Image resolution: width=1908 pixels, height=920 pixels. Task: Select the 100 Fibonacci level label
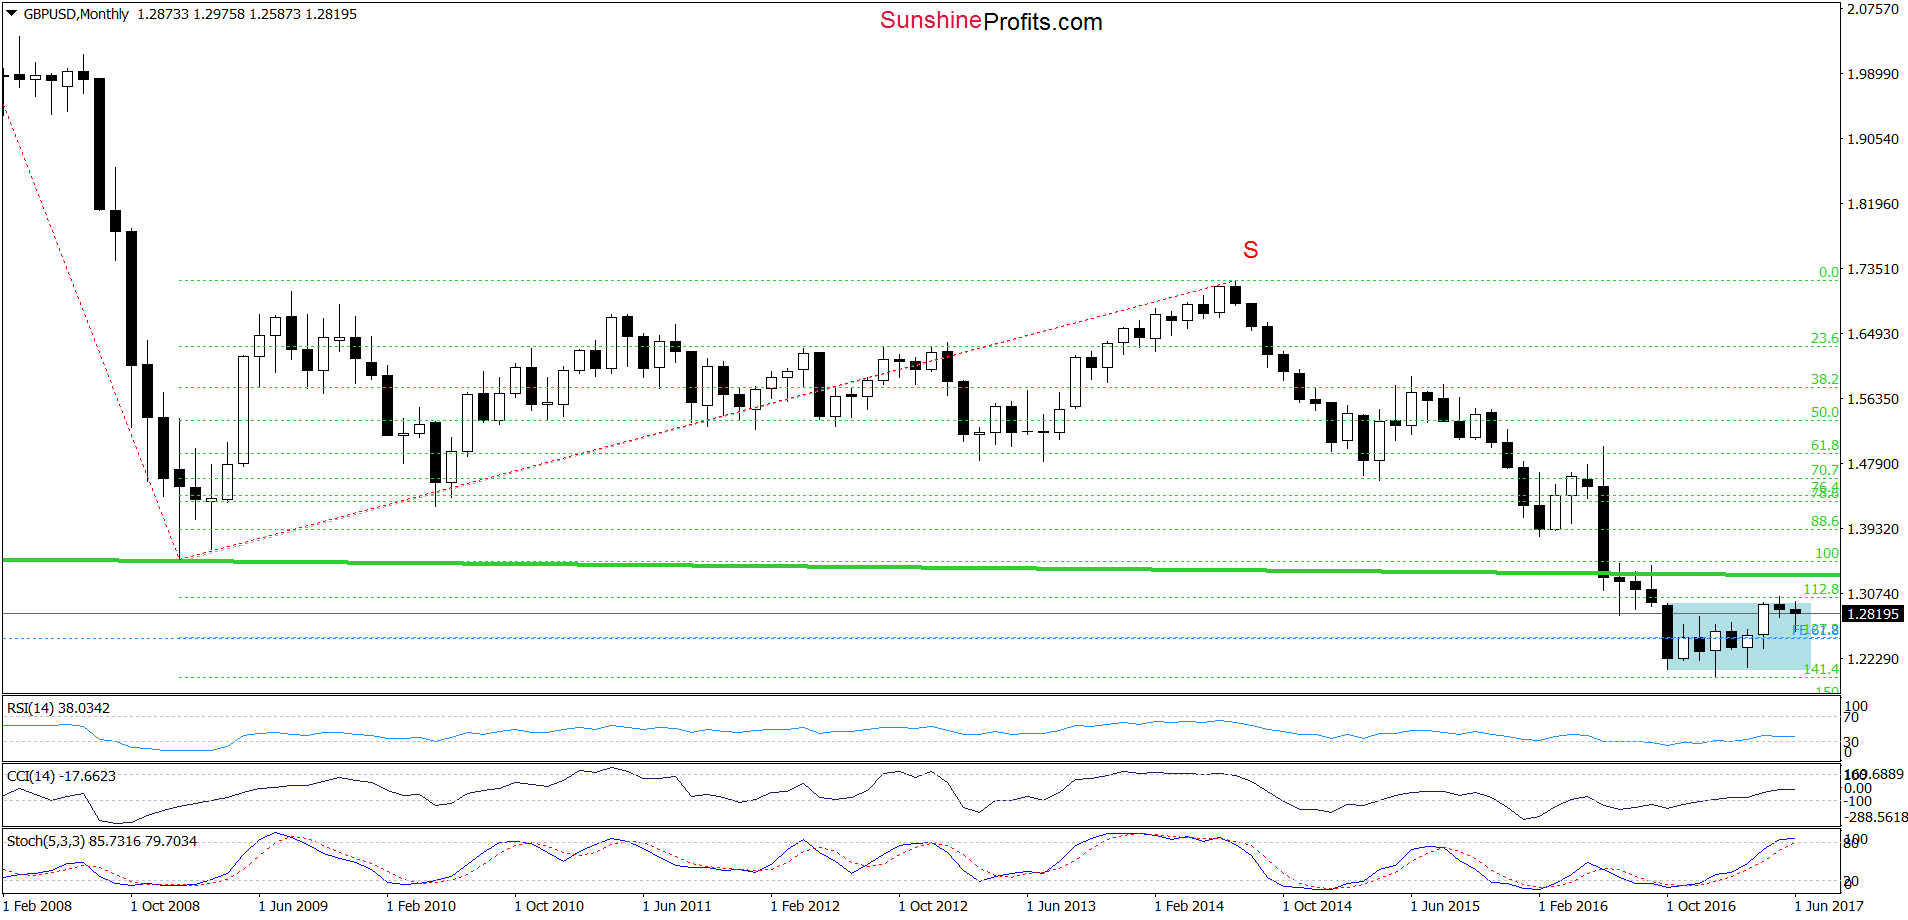click(1827, 553)
